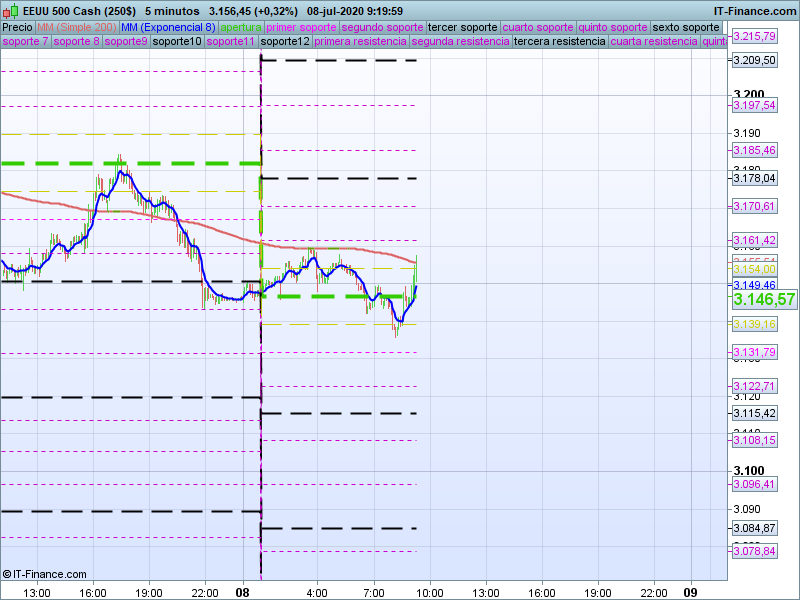The width and height of the screenshot is (800, 600).
Task: Click the current price tag 3.146,57
Action: pyautogui.click(x=764, y=299)
